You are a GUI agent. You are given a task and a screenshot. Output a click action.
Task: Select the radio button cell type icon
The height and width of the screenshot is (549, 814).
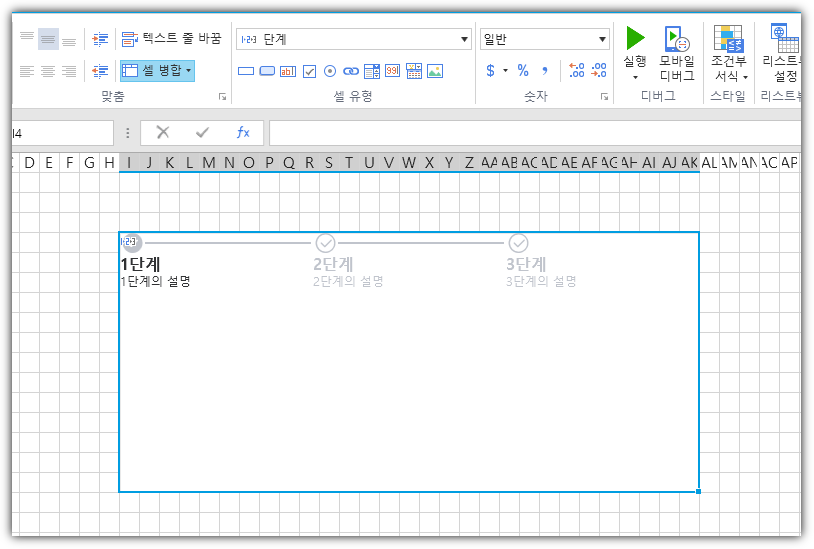(x=329, y=71)
